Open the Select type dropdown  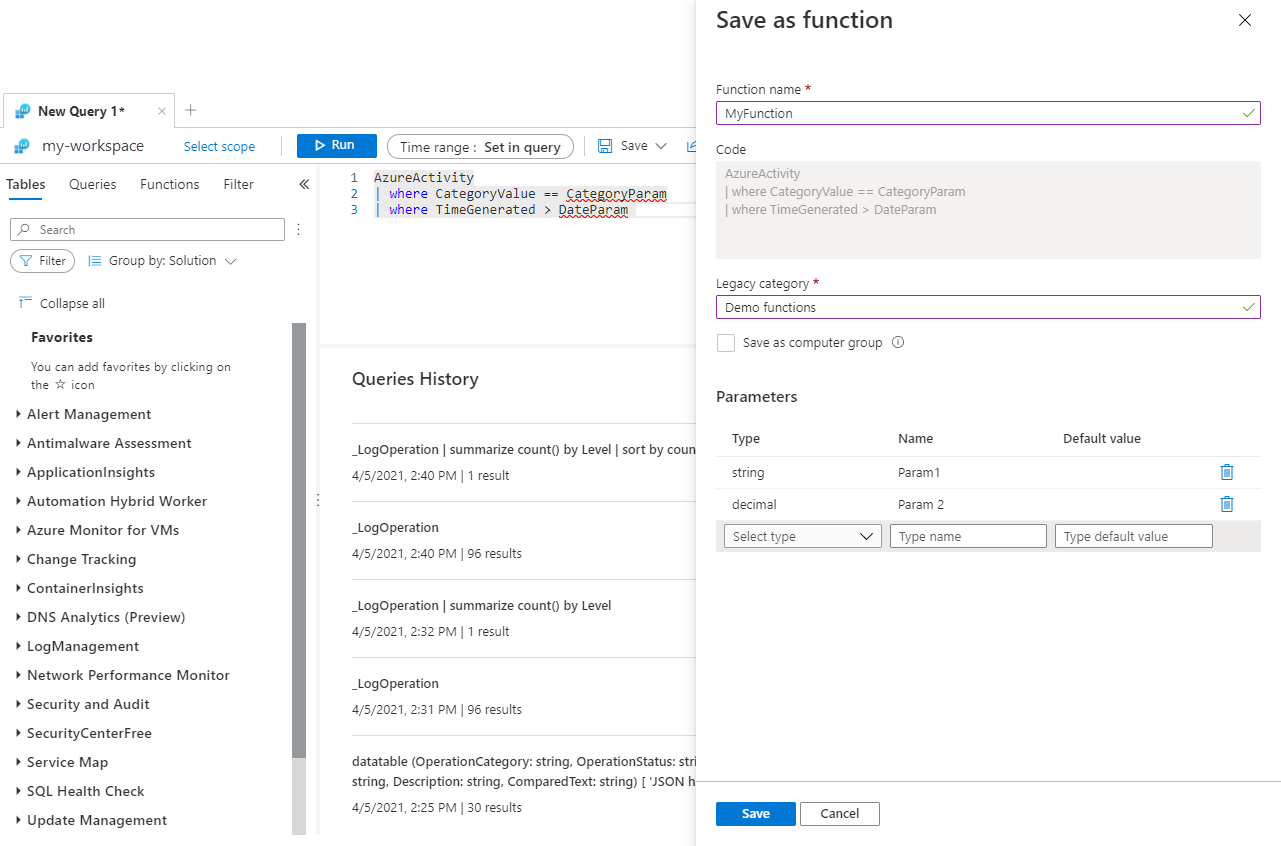pyautogui.click(x=802, y=536)
